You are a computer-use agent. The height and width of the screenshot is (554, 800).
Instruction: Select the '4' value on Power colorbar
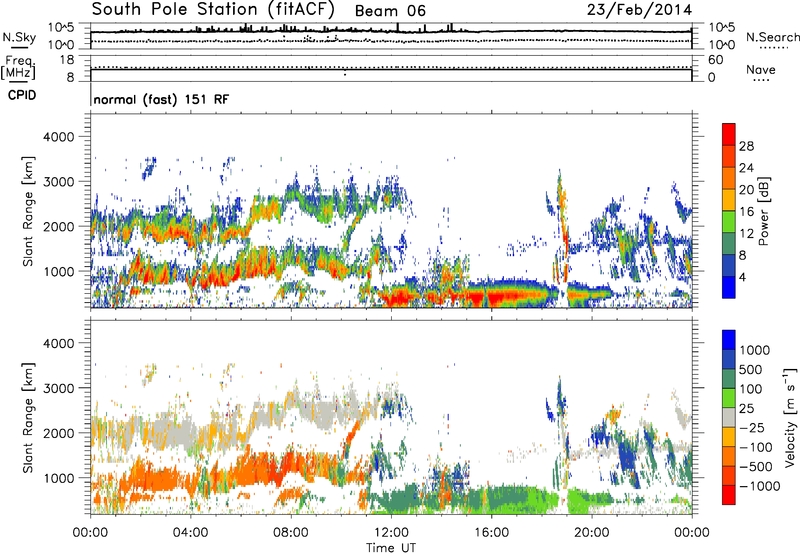click(x=742, y=277)
